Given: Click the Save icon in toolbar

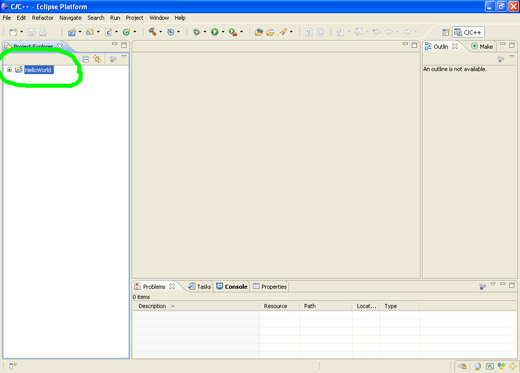Looking at the screenshot, I should coord(31,32).
